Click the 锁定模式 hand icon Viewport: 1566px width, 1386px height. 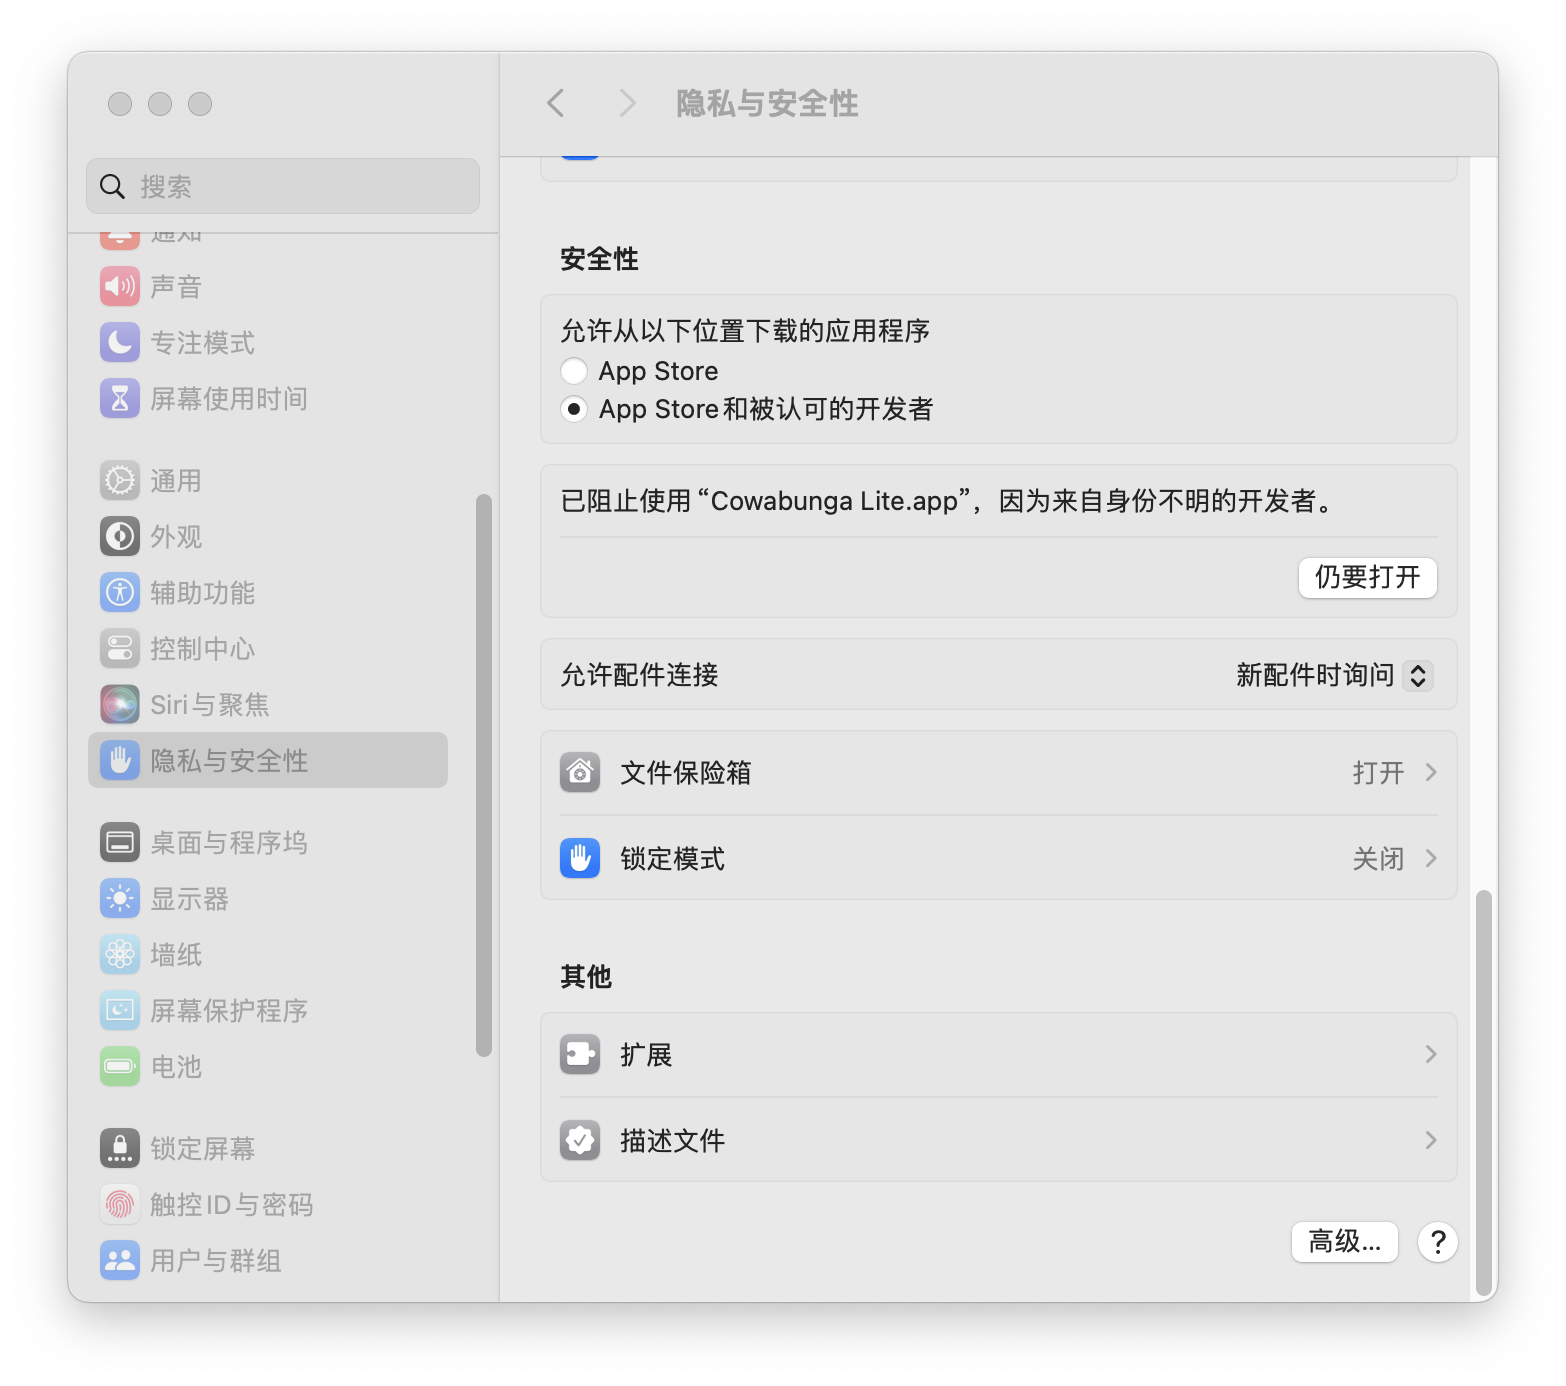580,859
